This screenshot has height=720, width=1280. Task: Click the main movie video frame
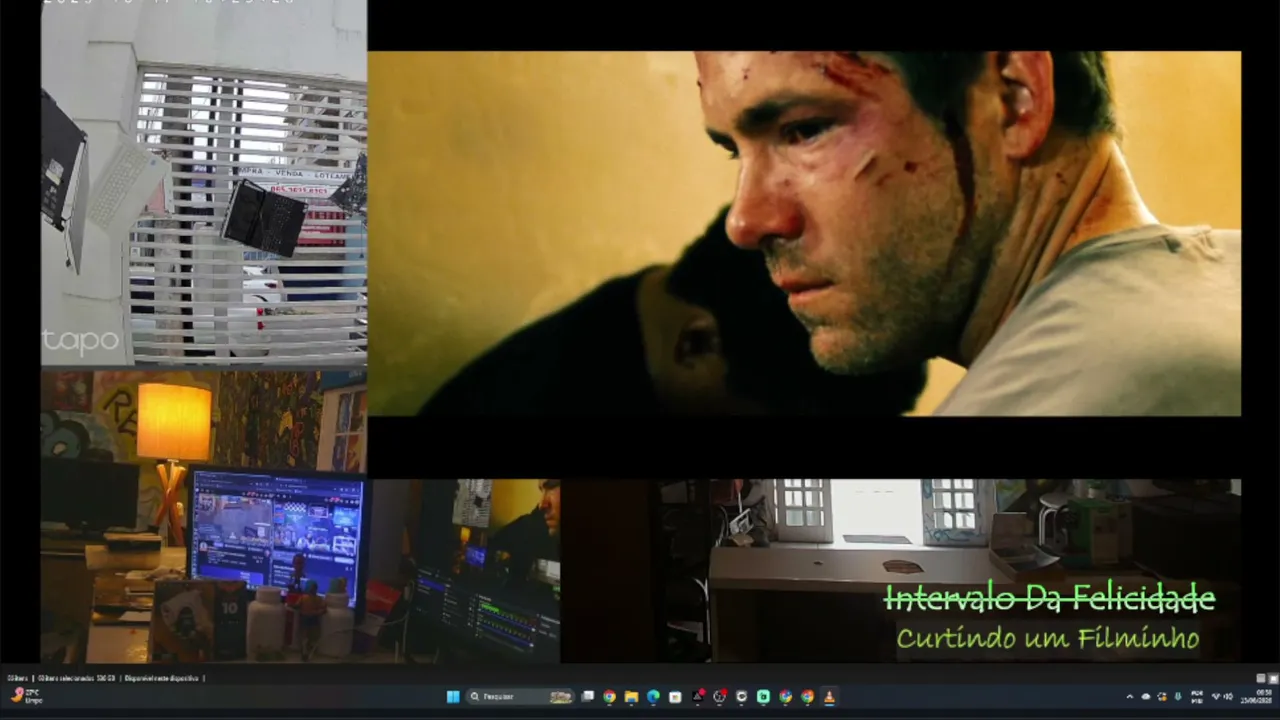click(x=804, y=233)
